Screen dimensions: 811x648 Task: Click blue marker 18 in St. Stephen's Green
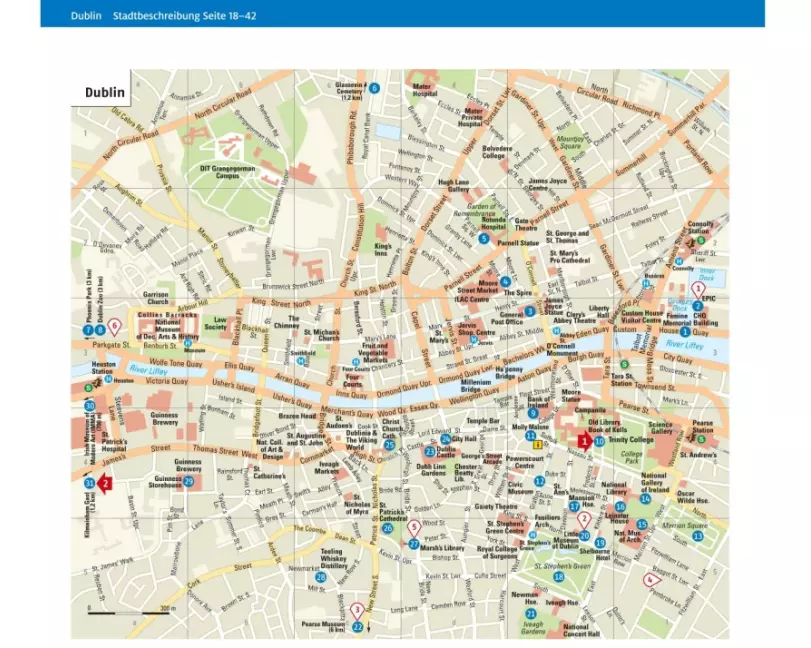click(x=559, y=576)
